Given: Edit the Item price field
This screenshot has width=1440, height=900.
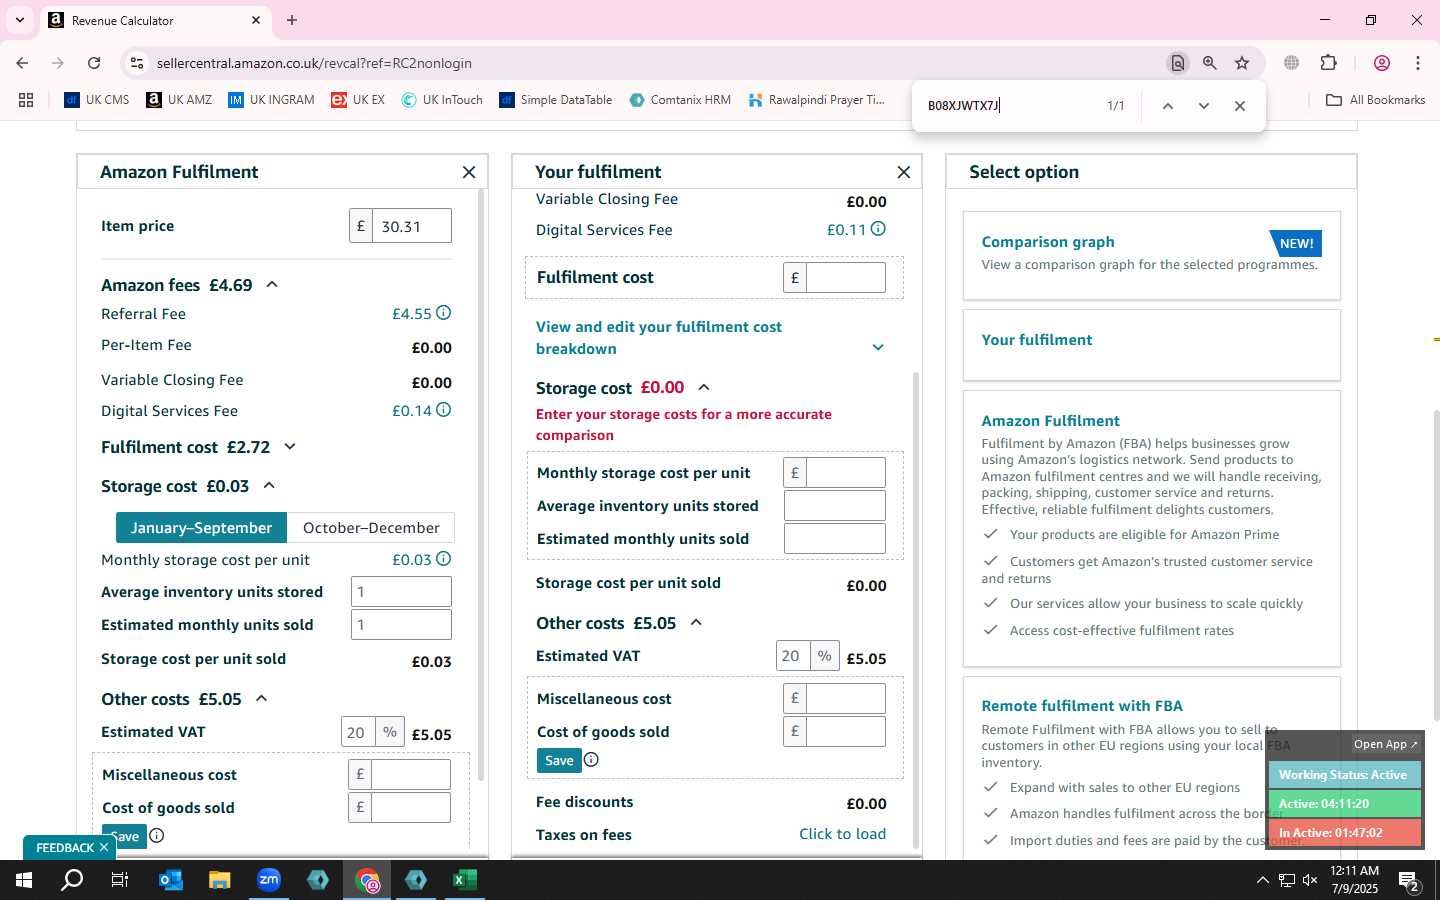Looking at the screenshot, I should point(411,226).
